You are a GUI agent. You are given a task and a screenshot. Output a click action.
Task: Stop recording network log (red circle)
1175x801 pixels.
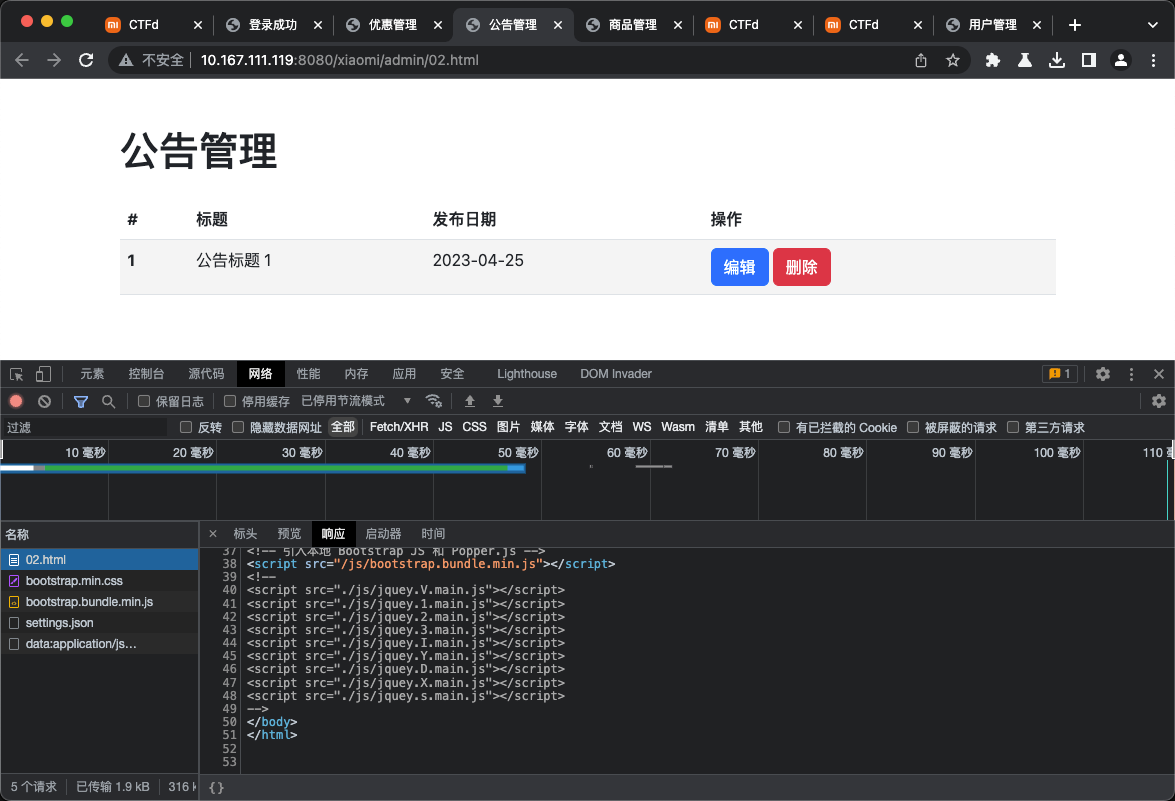pos(15,400)
